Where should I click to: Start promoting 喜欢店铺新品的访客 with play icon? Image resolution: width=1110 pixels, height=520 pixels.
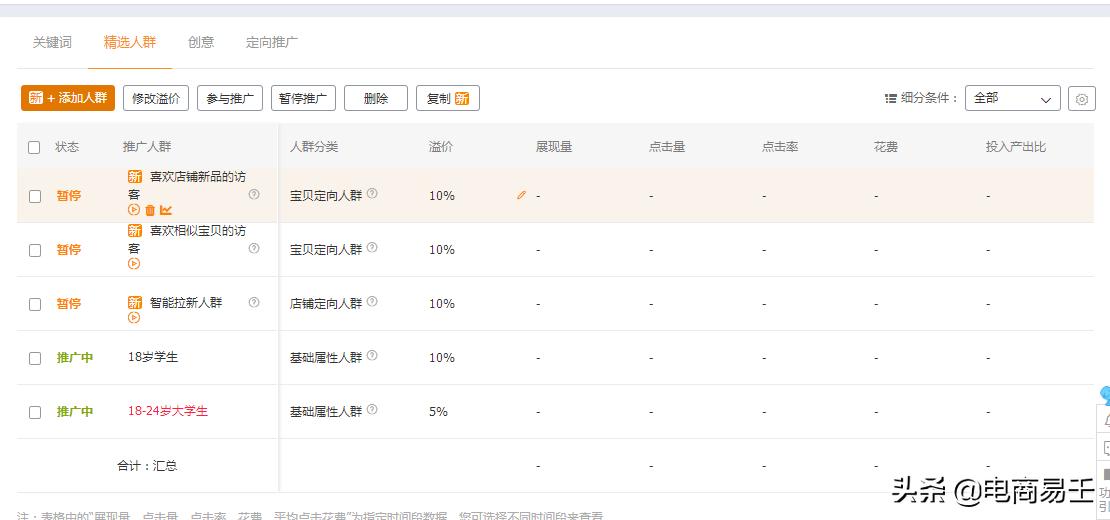tap(134, 210)
